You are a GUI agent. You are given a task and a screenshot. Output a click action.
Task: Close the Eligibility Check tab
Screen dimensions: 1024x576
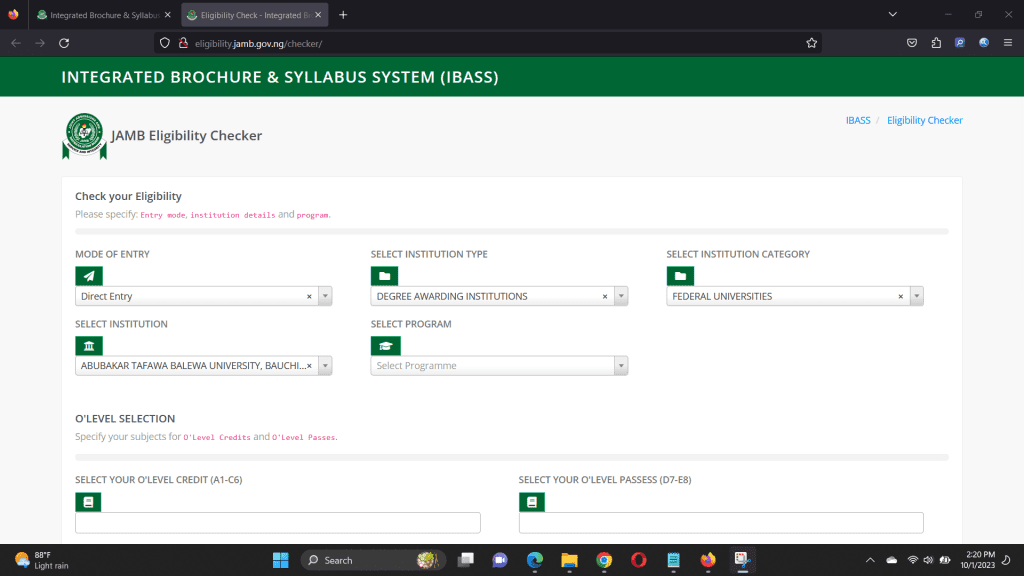click(x=318, y=15)
